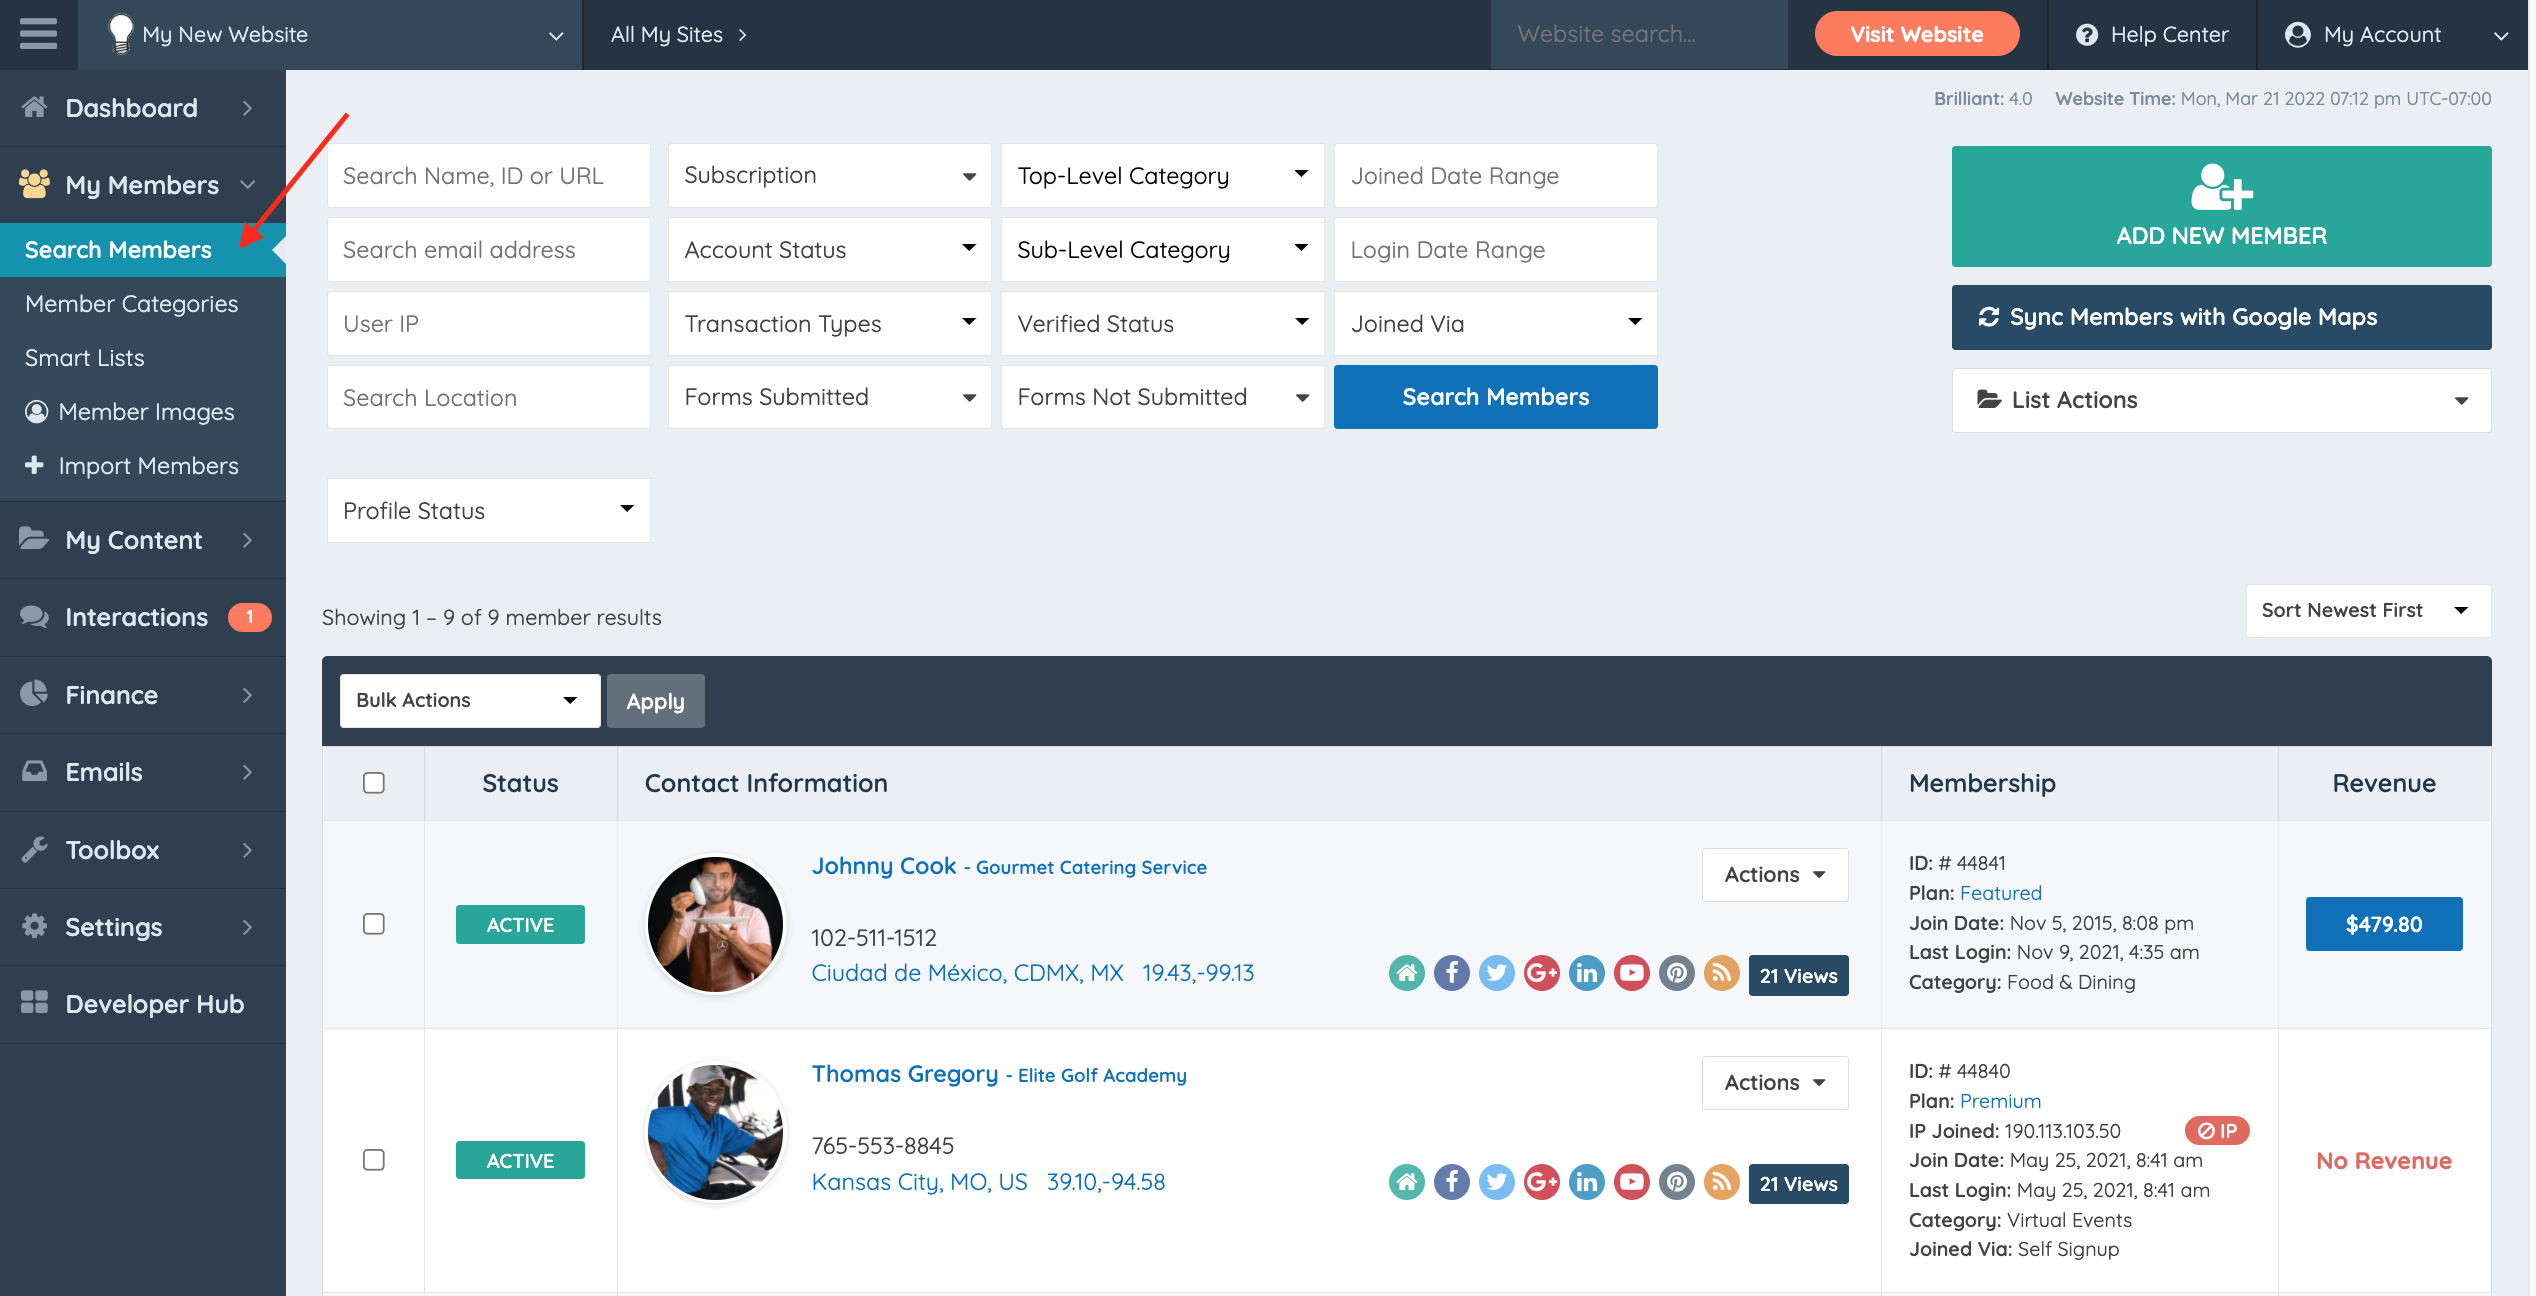
Task: Click Johnny Cook's website home icon
Action: [x=1407, y=973]
